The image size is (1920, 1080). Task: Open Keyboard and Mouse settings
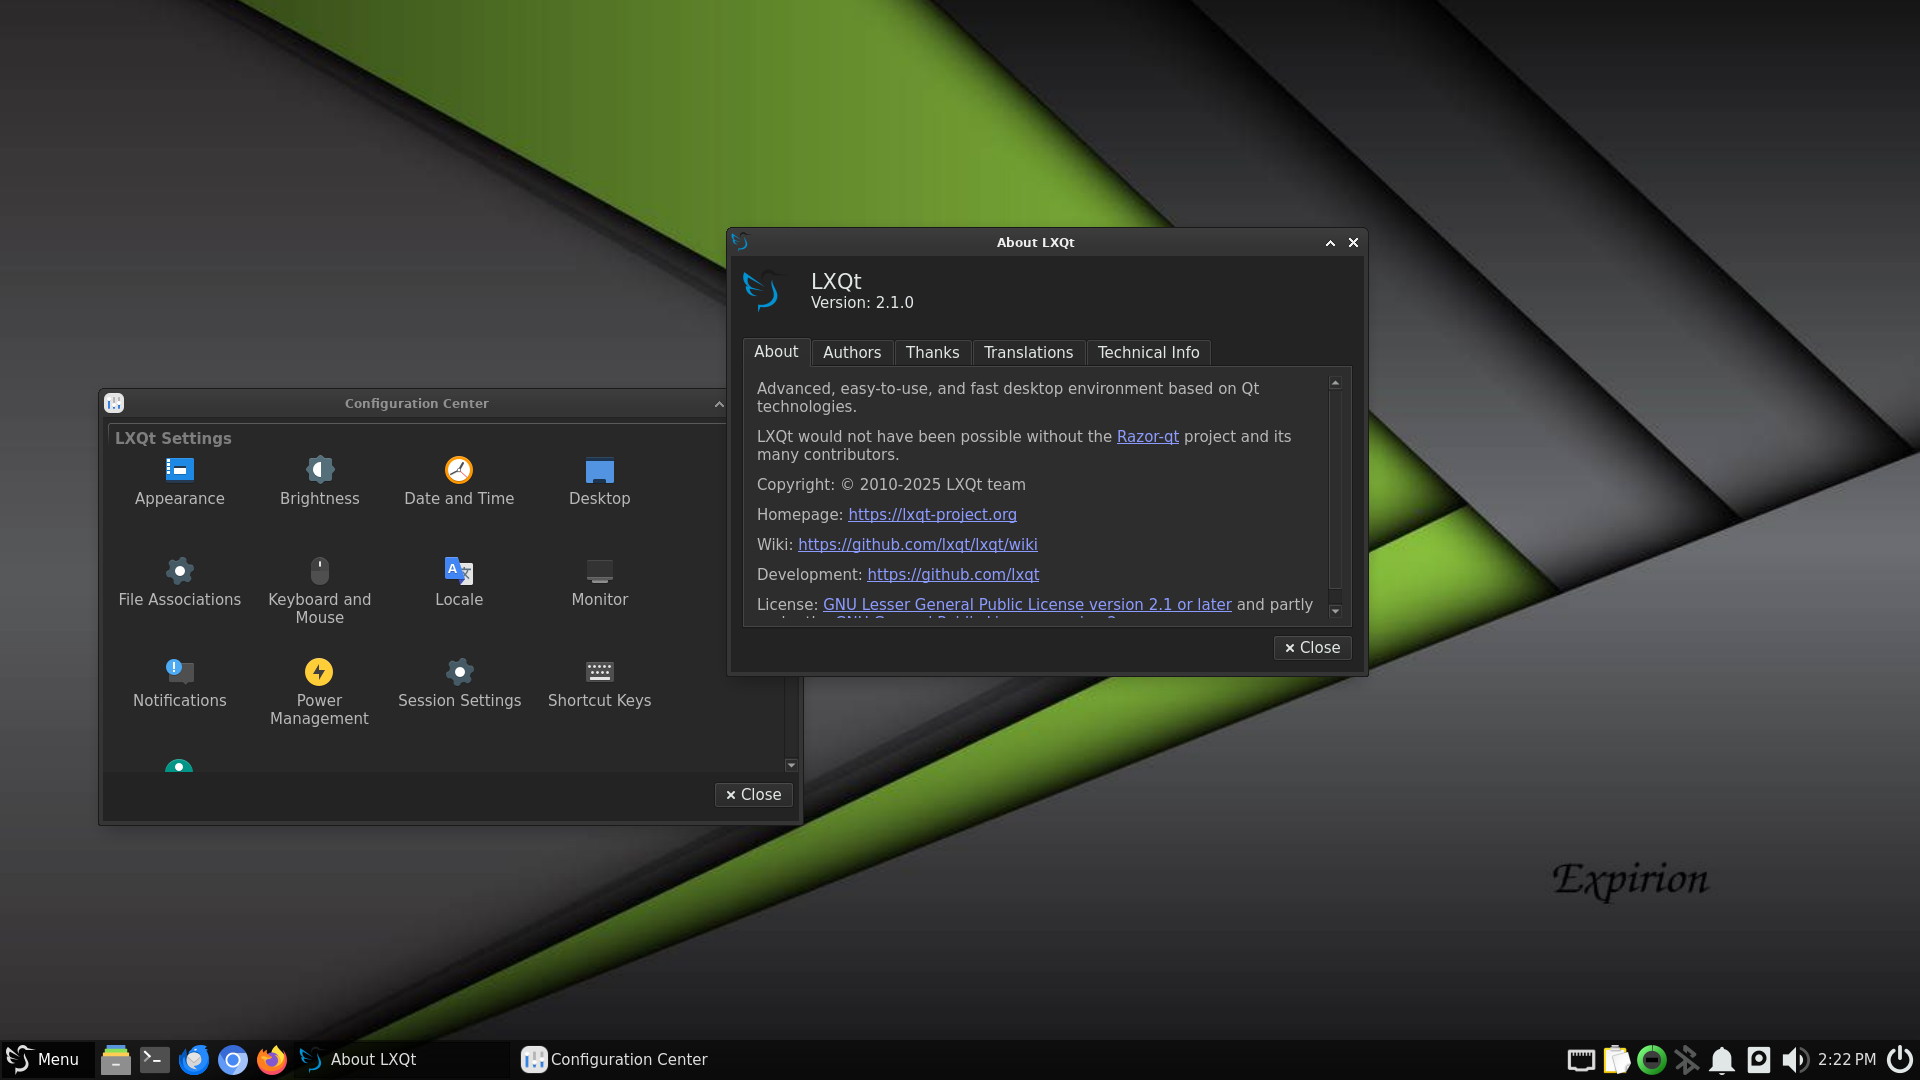pos(319,591)
